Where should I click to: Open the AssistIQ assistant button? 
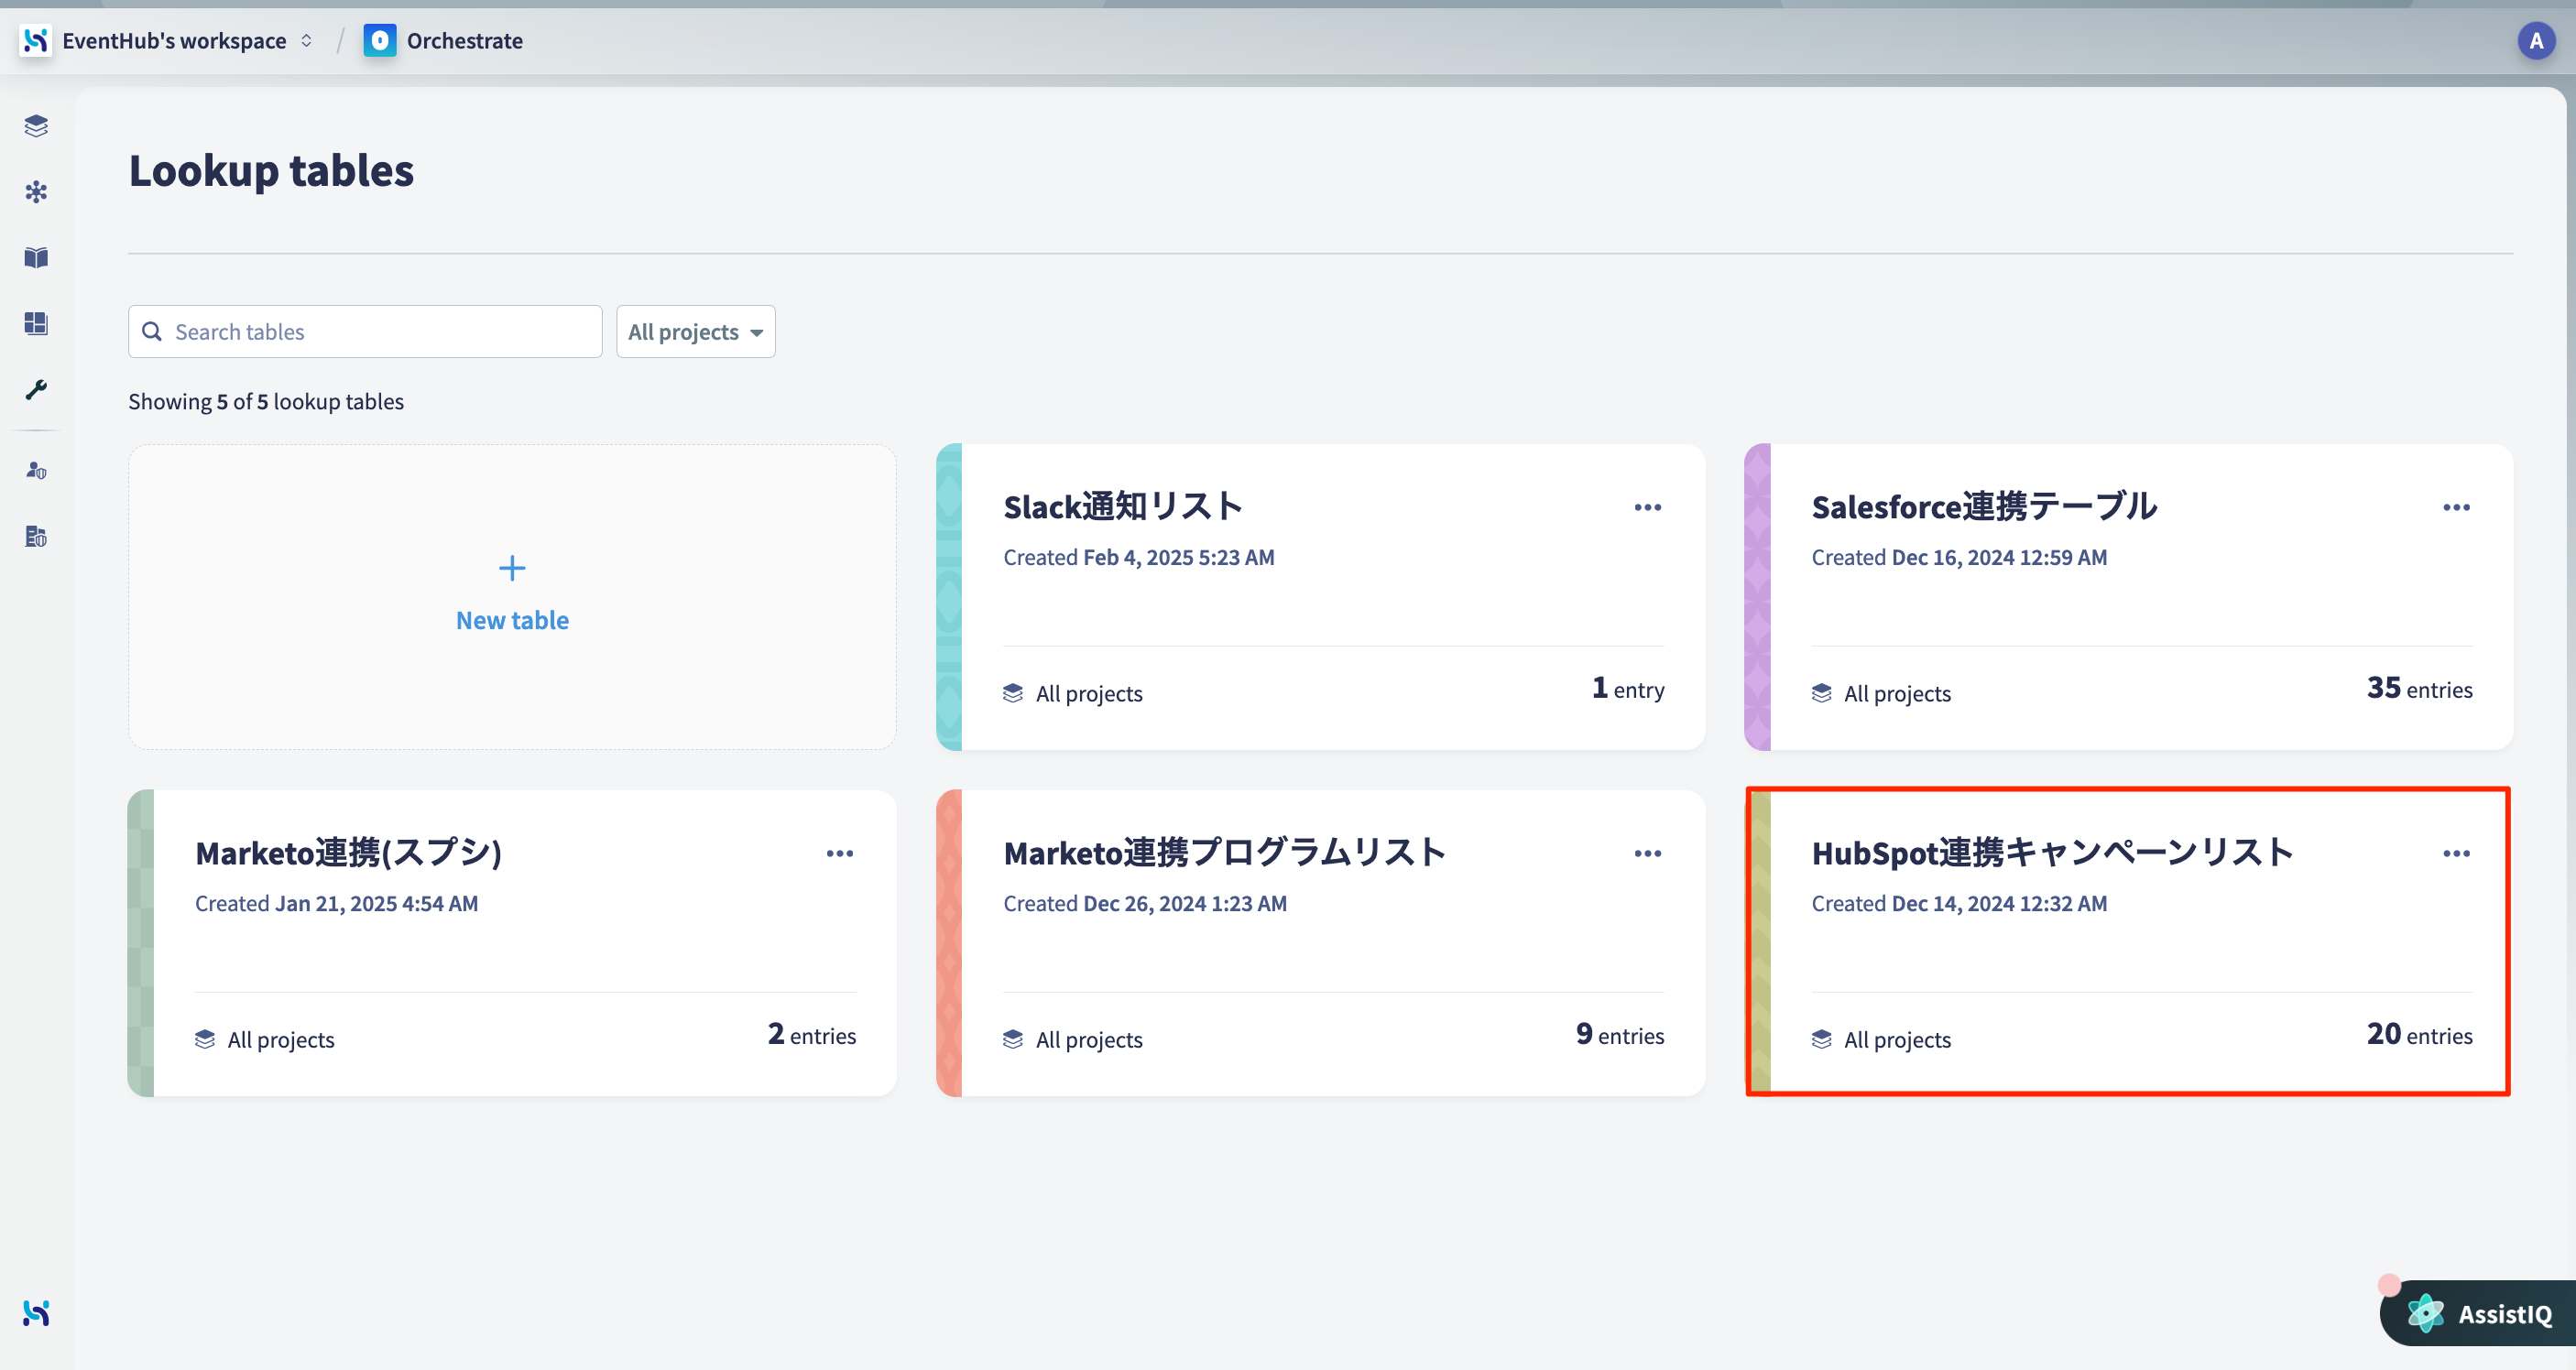point(2477,1313)
